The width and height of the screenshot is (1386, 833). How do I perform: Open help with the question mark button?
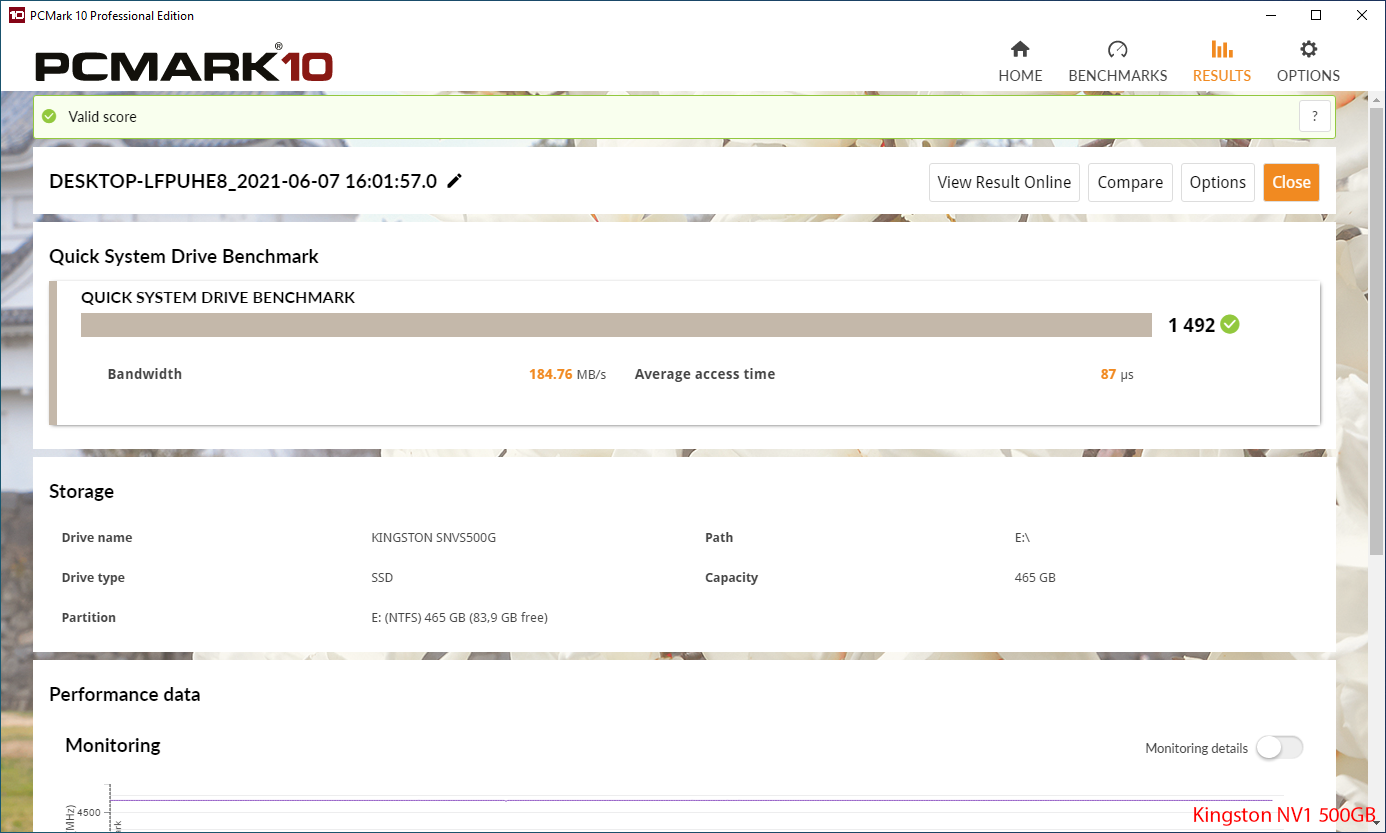(1315, 116)
